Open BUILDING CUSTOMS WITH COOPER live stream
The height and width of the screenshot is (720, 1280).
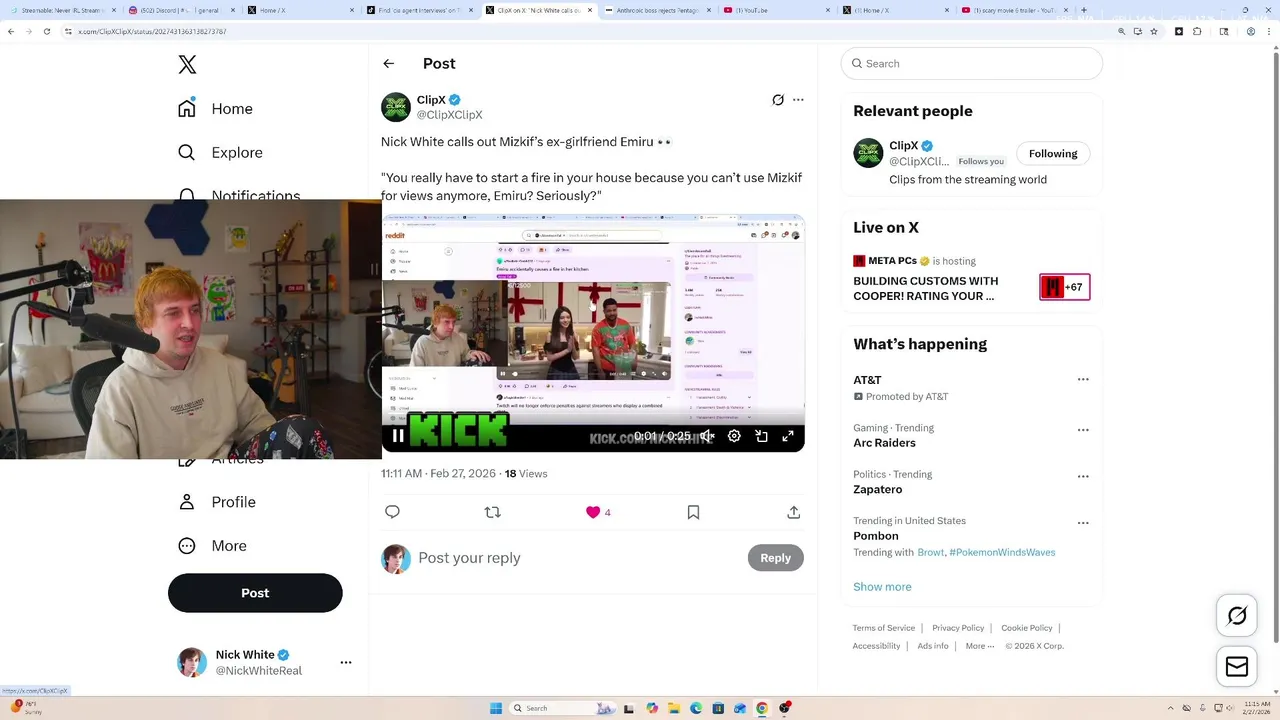point(925,288)
